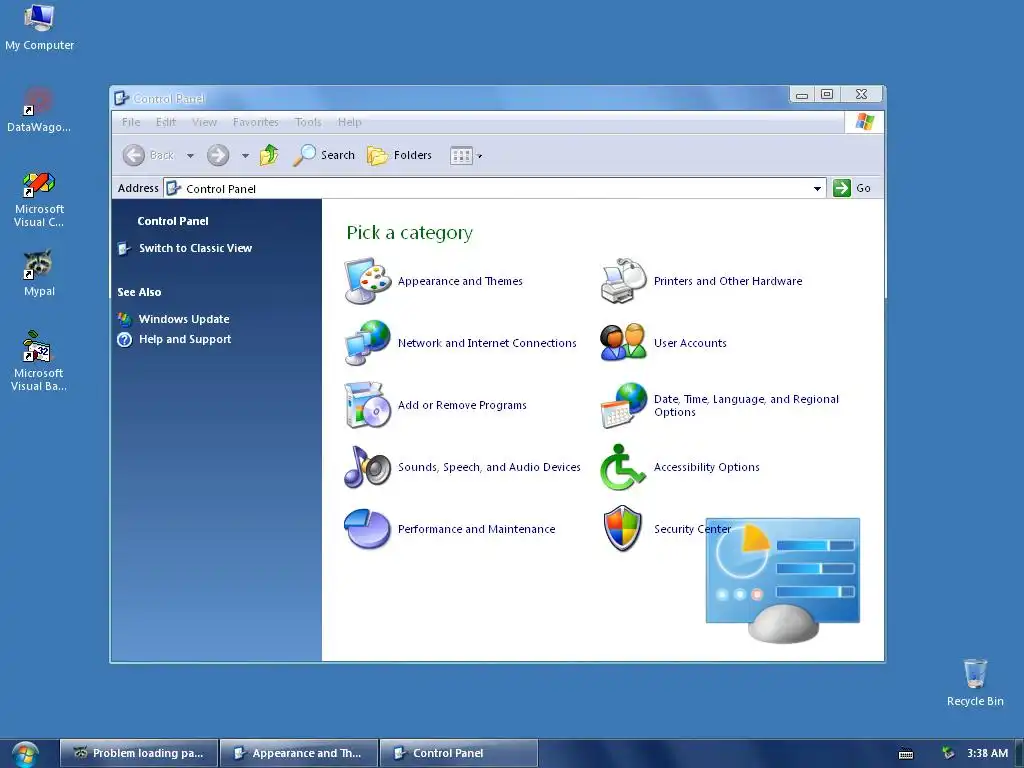
Task: Click the large control panel monitor graphic
Action: (x=783, y=580)
